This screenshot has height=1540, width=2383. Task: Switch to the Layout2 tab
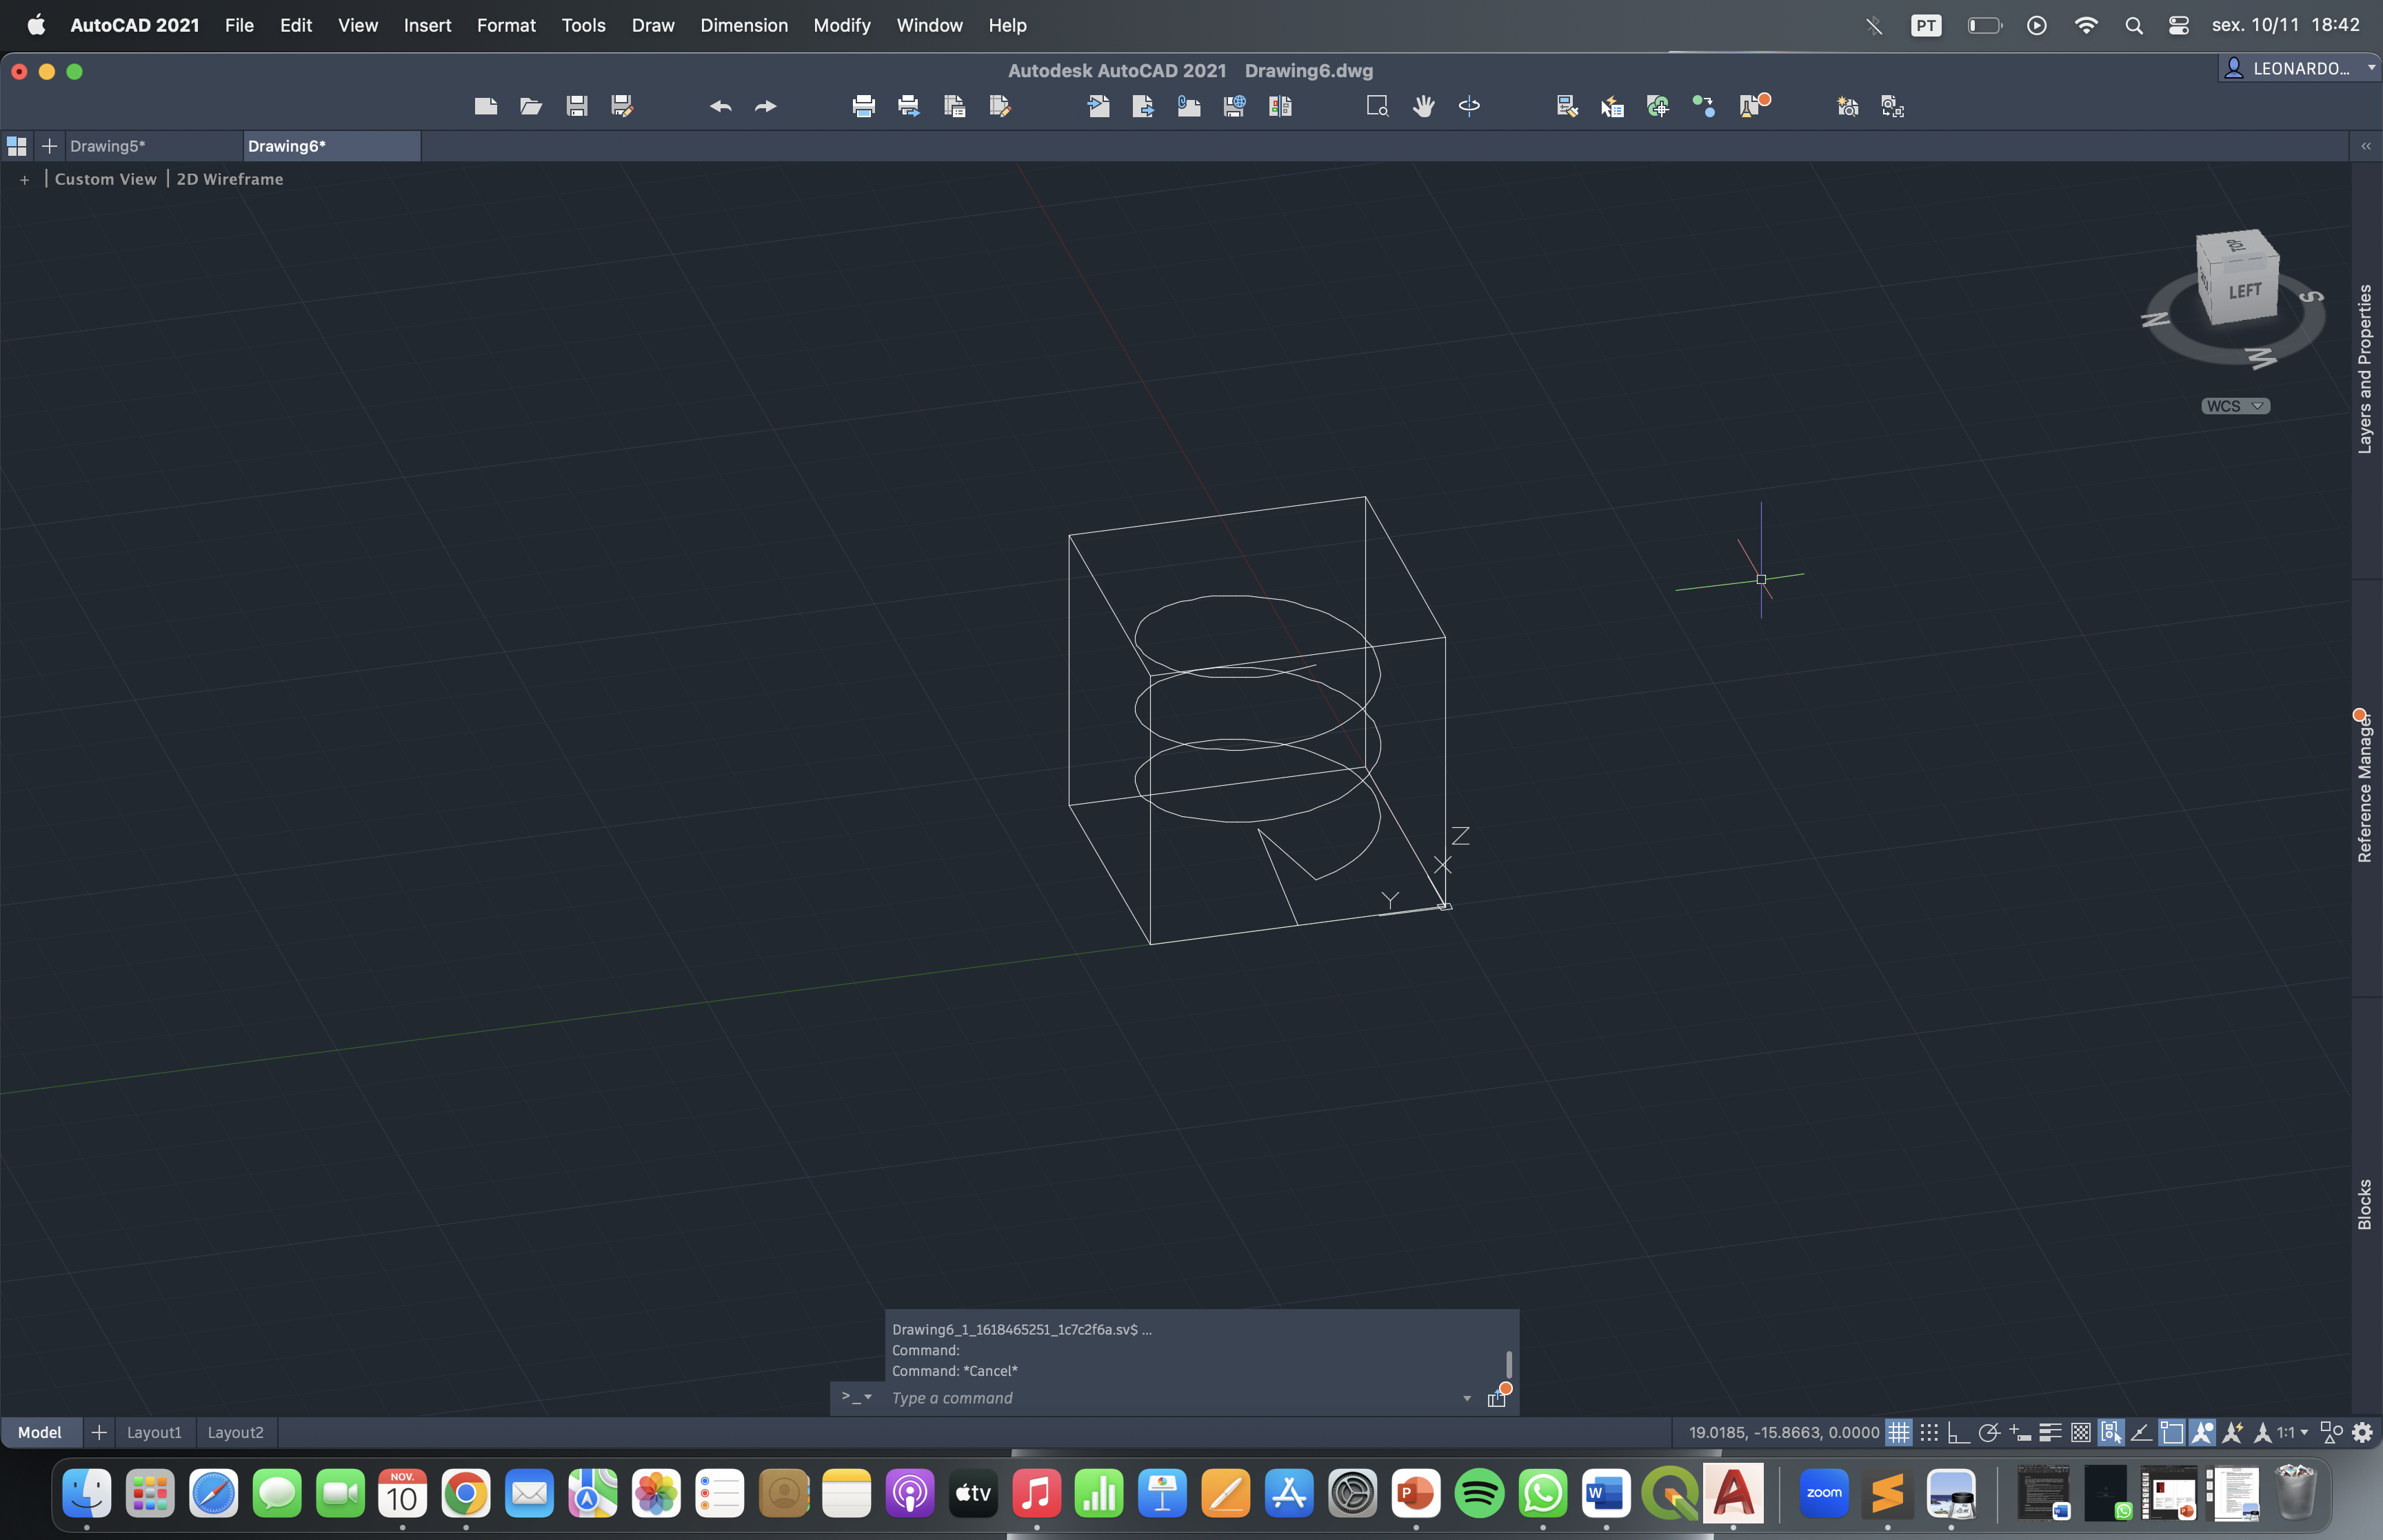(235, 1432)
